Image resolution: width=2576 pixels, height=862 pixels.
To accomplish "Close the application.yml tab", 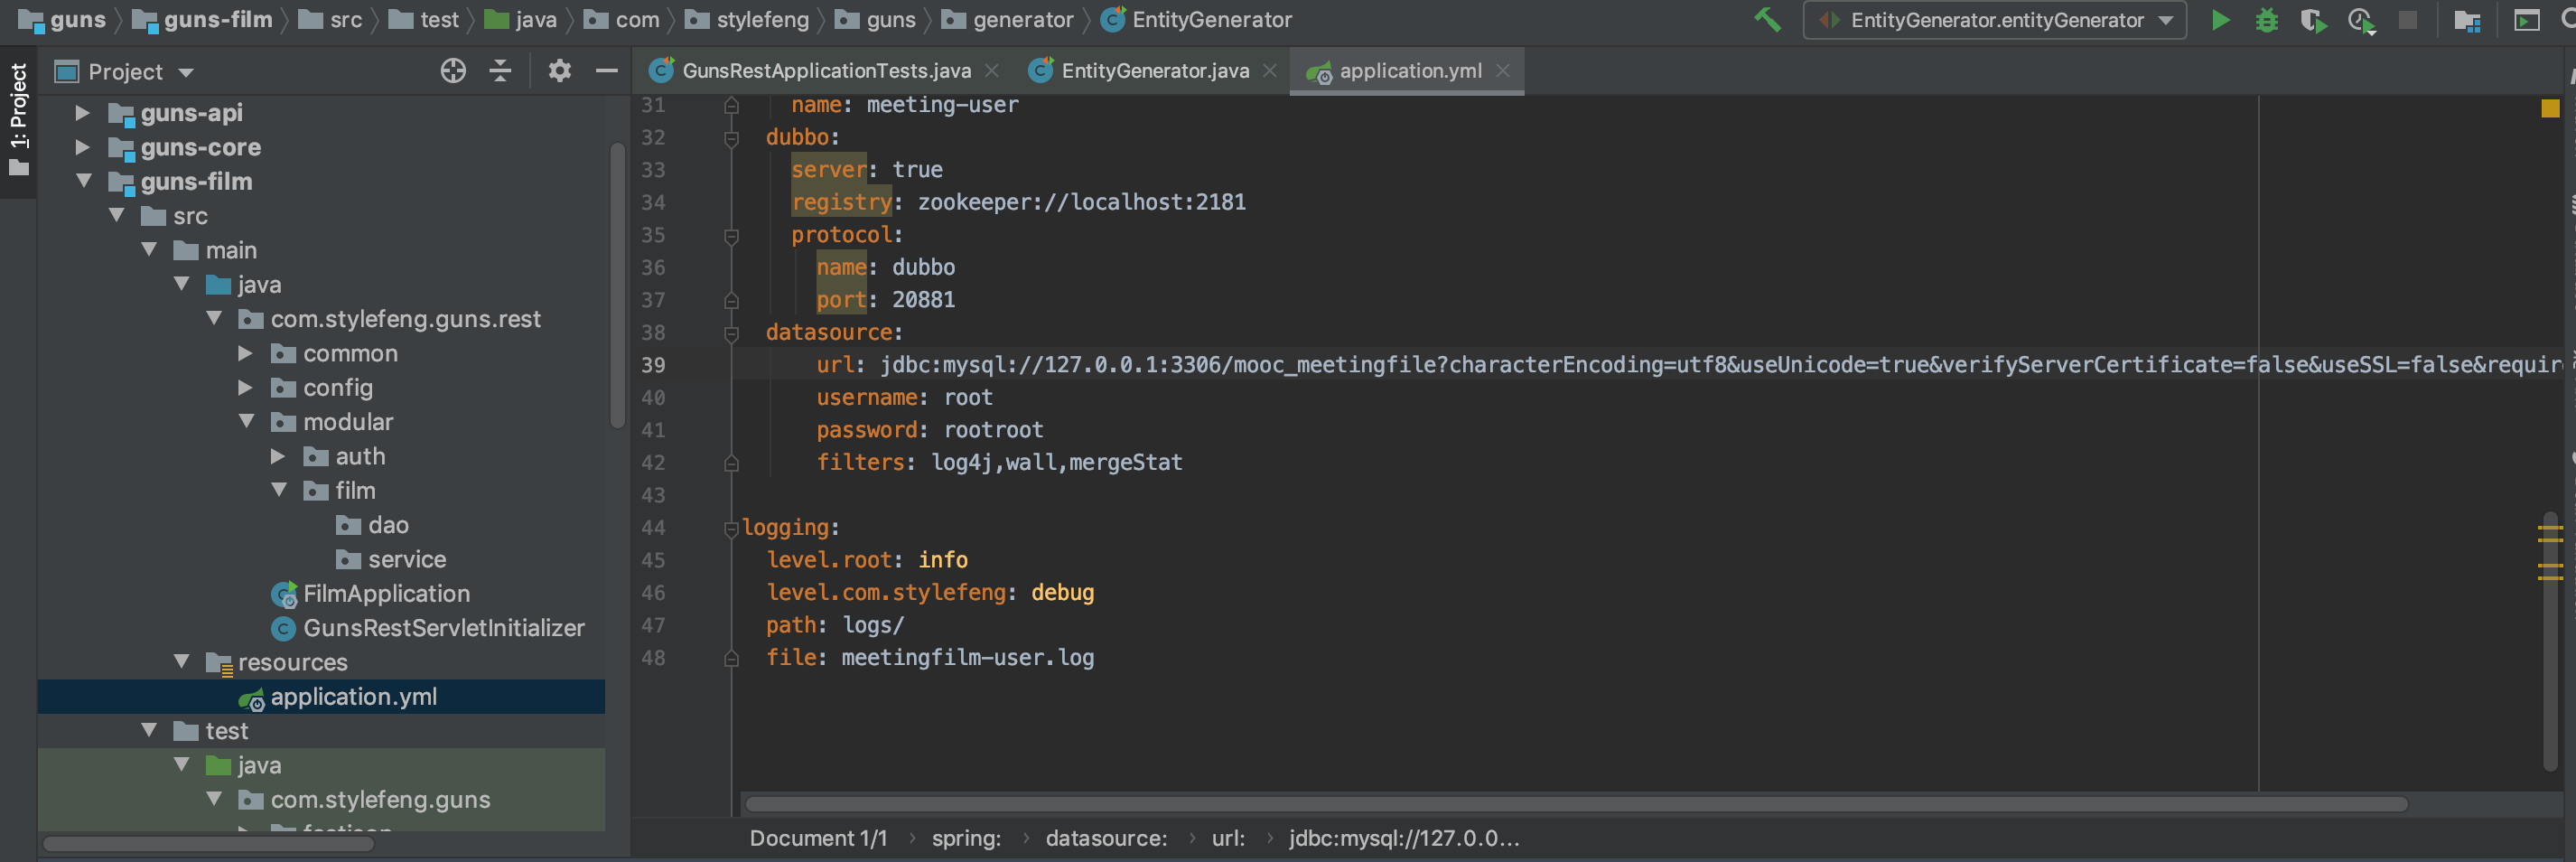I will pyautogui.click(x=1502, y=71).
